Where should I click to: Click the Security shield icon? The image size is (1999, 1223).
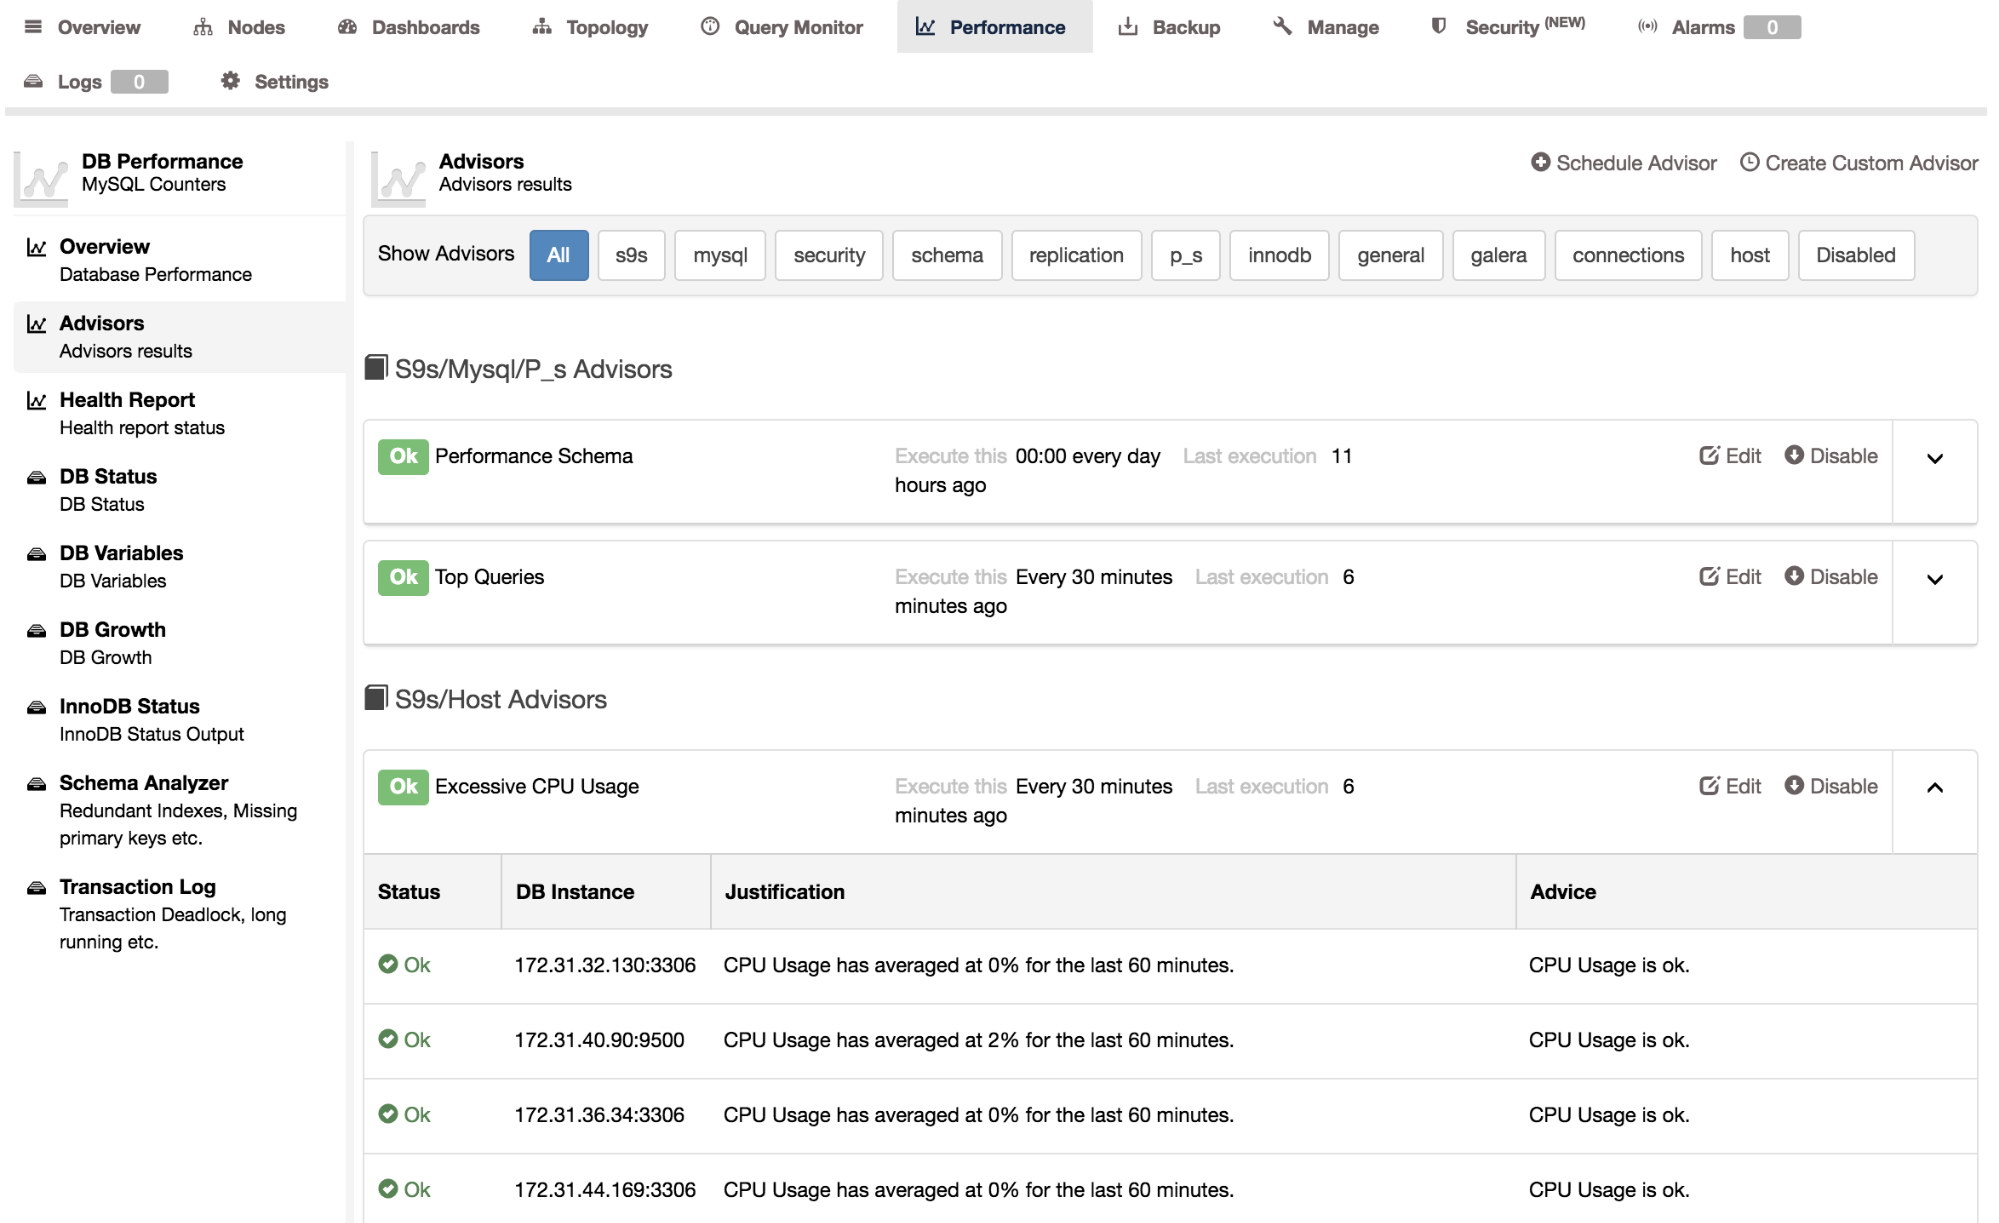tap(1439, 27)
